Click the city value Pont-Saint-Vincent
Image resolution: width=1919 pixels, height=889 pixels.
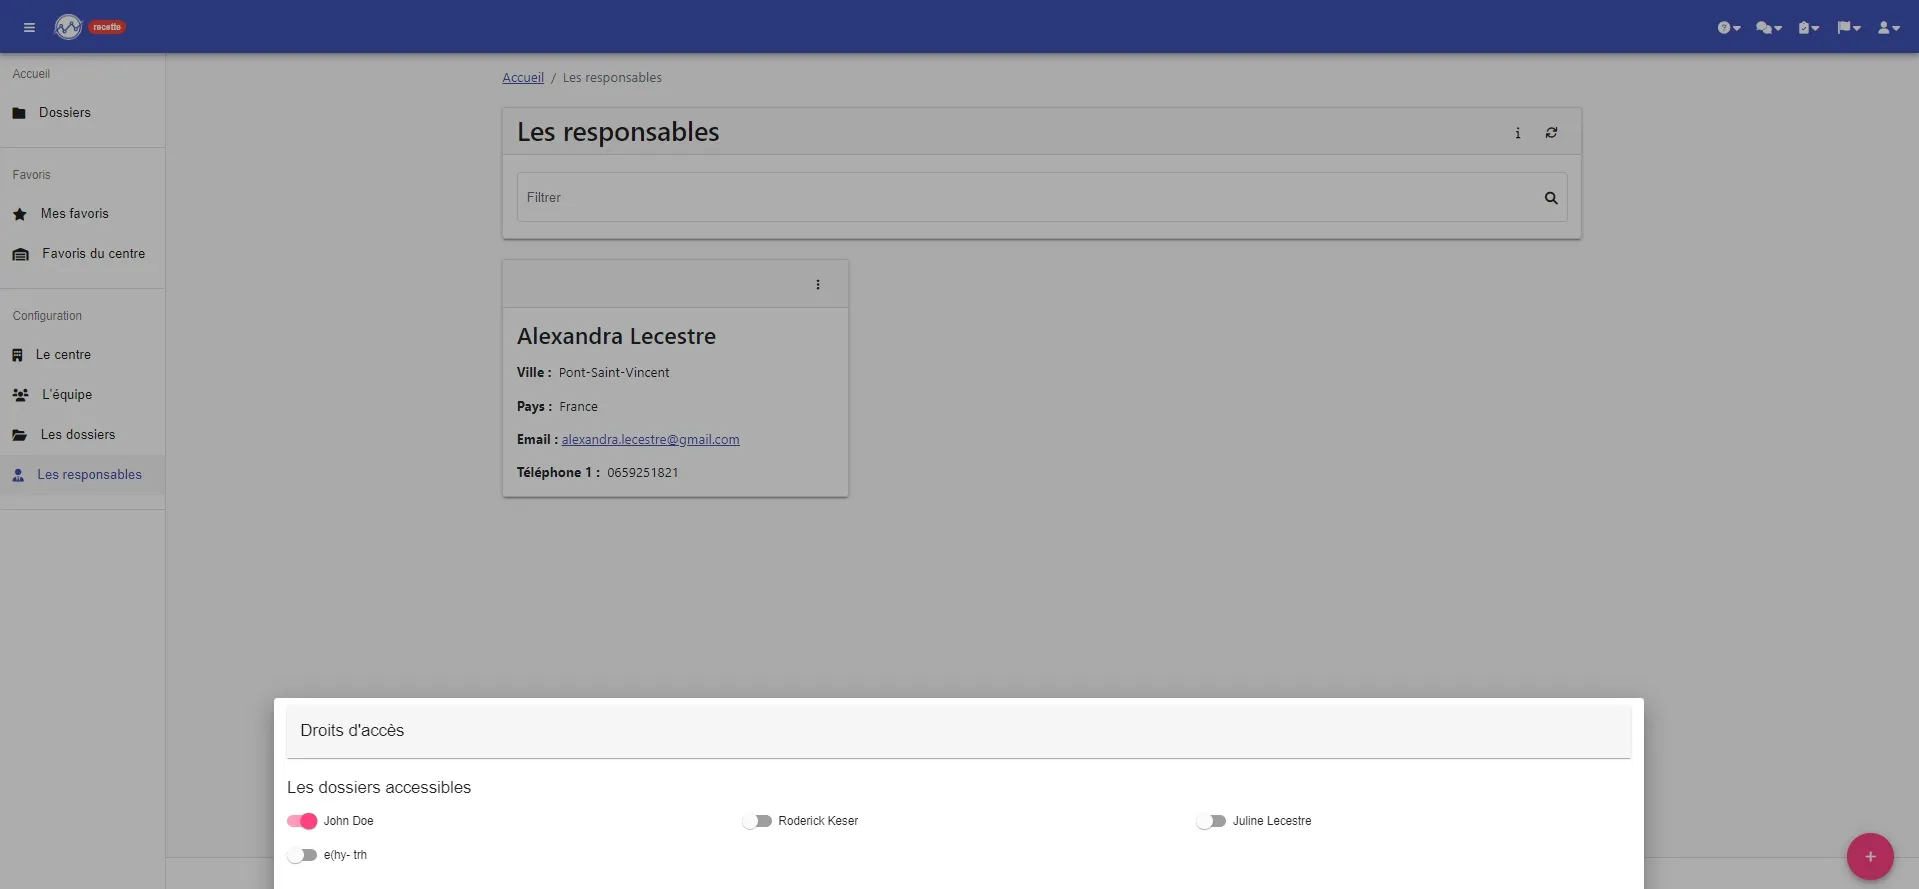click(614, 373)
